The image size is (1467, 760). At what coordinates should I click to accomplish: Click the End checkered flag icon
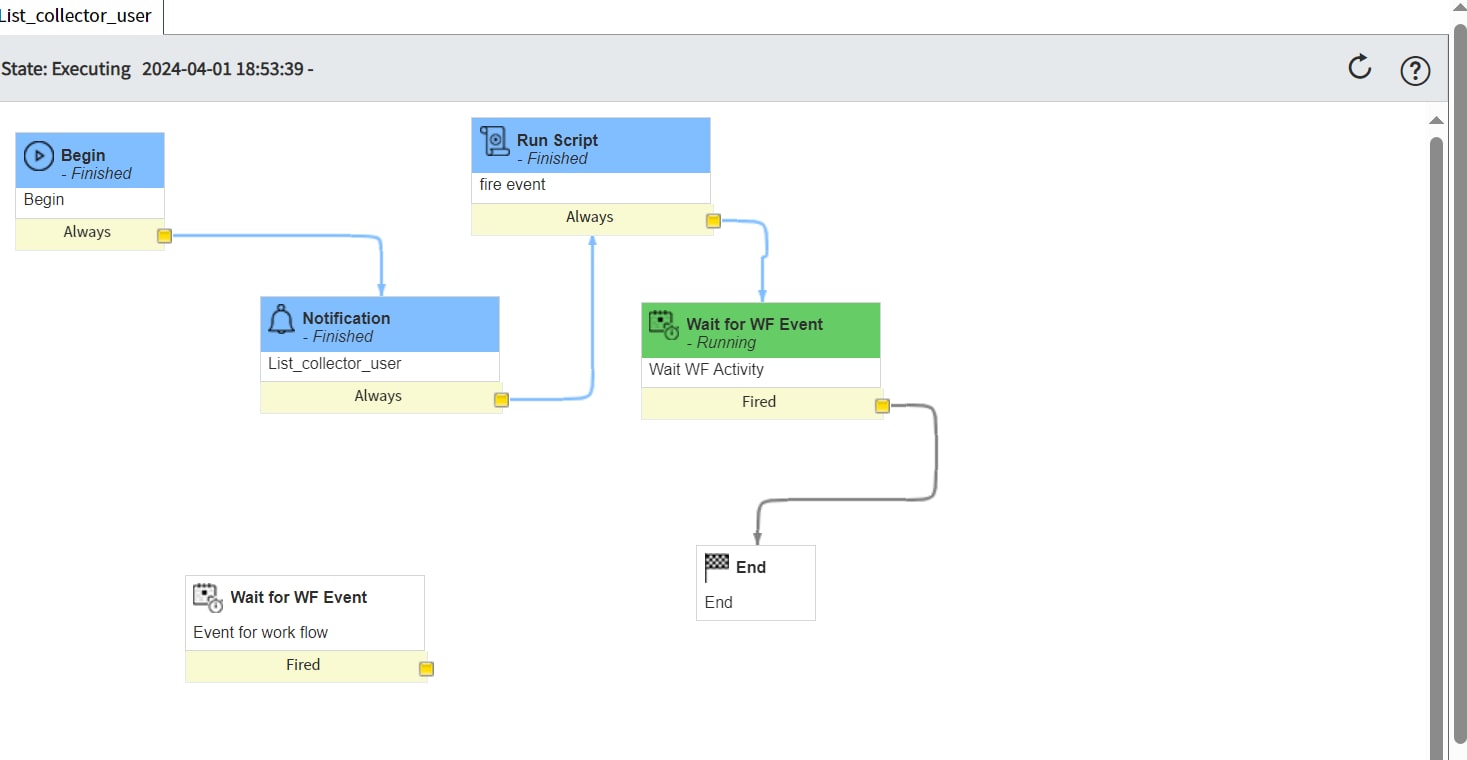pyautogui.click(x=718, y=564)
